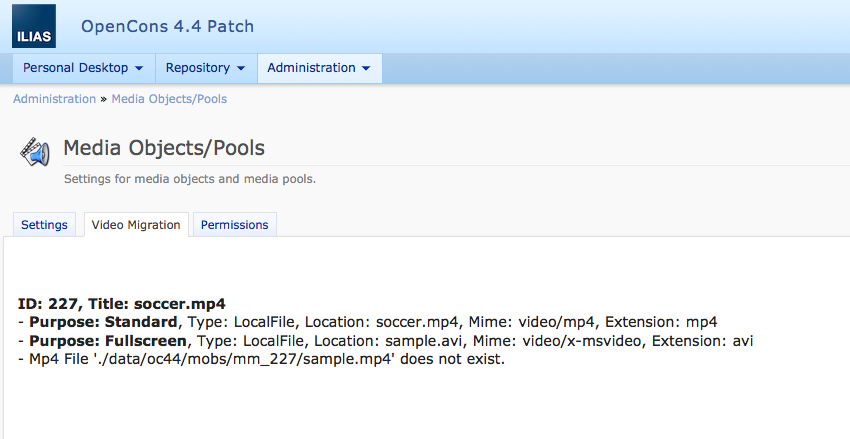Follow the Administration breadcrumb link
Image resolution: width=850 pixels, height=439 pixels.
point(54,99)
